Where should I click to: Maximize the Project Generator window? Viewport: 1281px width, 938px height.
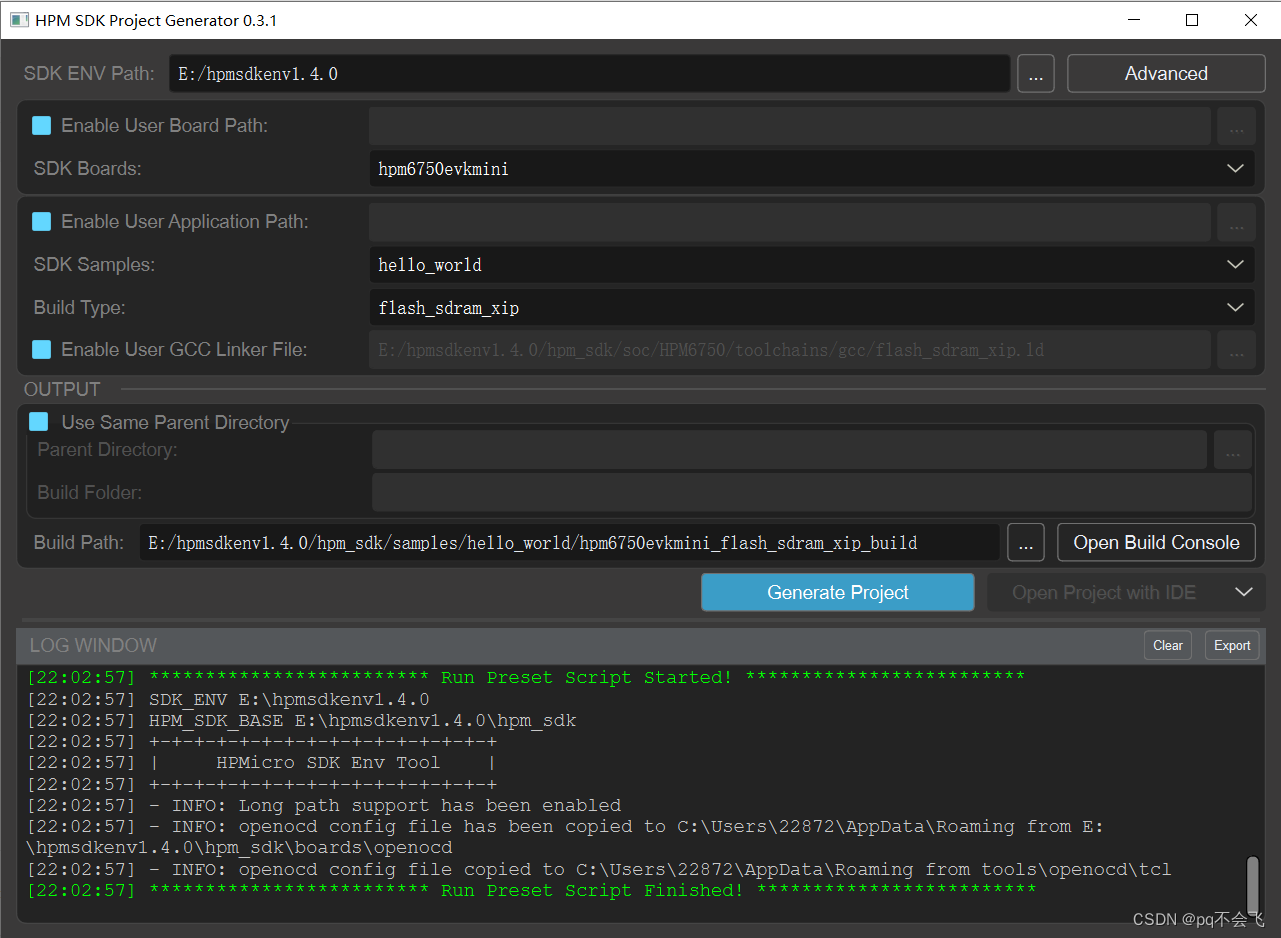tap(1192, 20)
